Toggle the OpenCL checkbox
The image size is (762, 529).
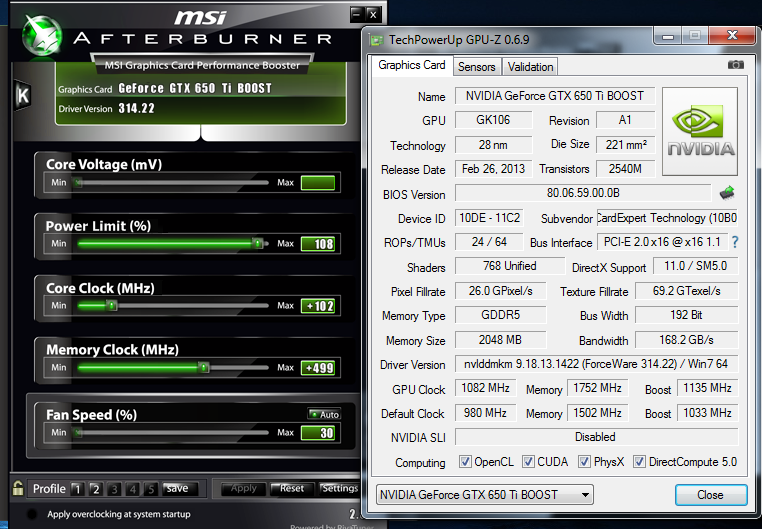click(x=465, y=461)
